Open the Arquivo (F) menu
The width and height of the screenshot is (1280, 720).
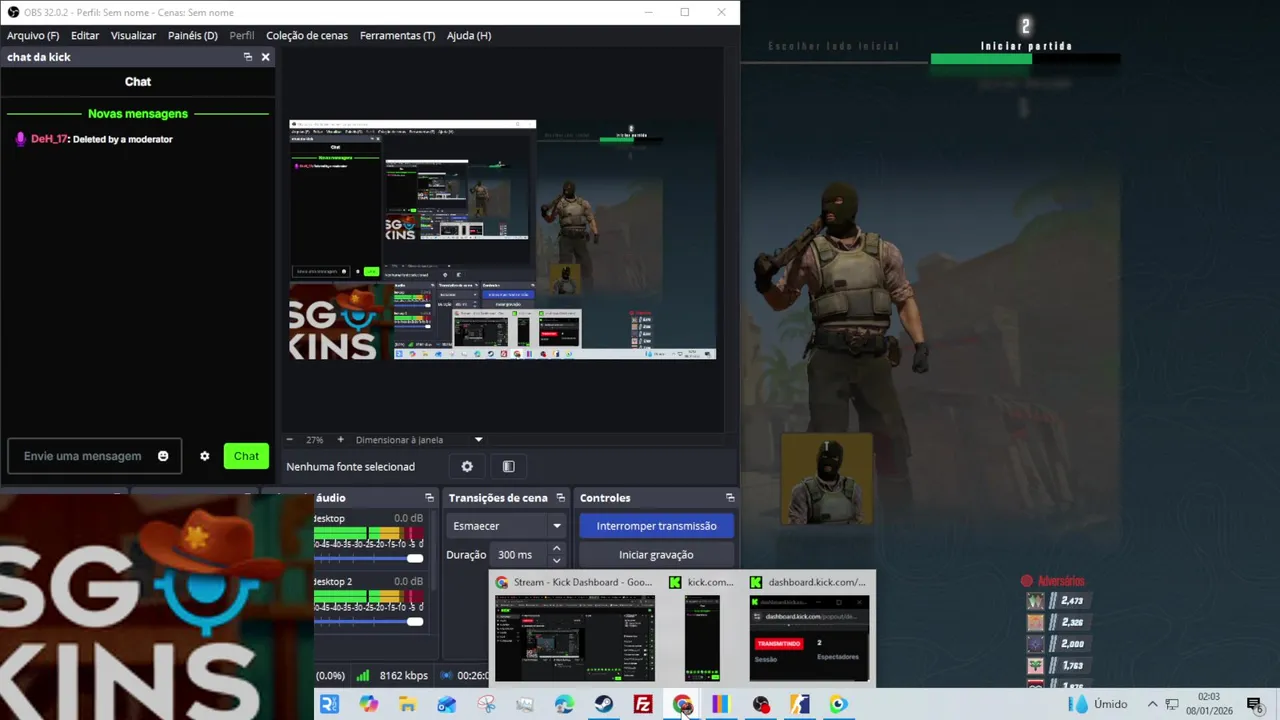(x=33, y=35)
